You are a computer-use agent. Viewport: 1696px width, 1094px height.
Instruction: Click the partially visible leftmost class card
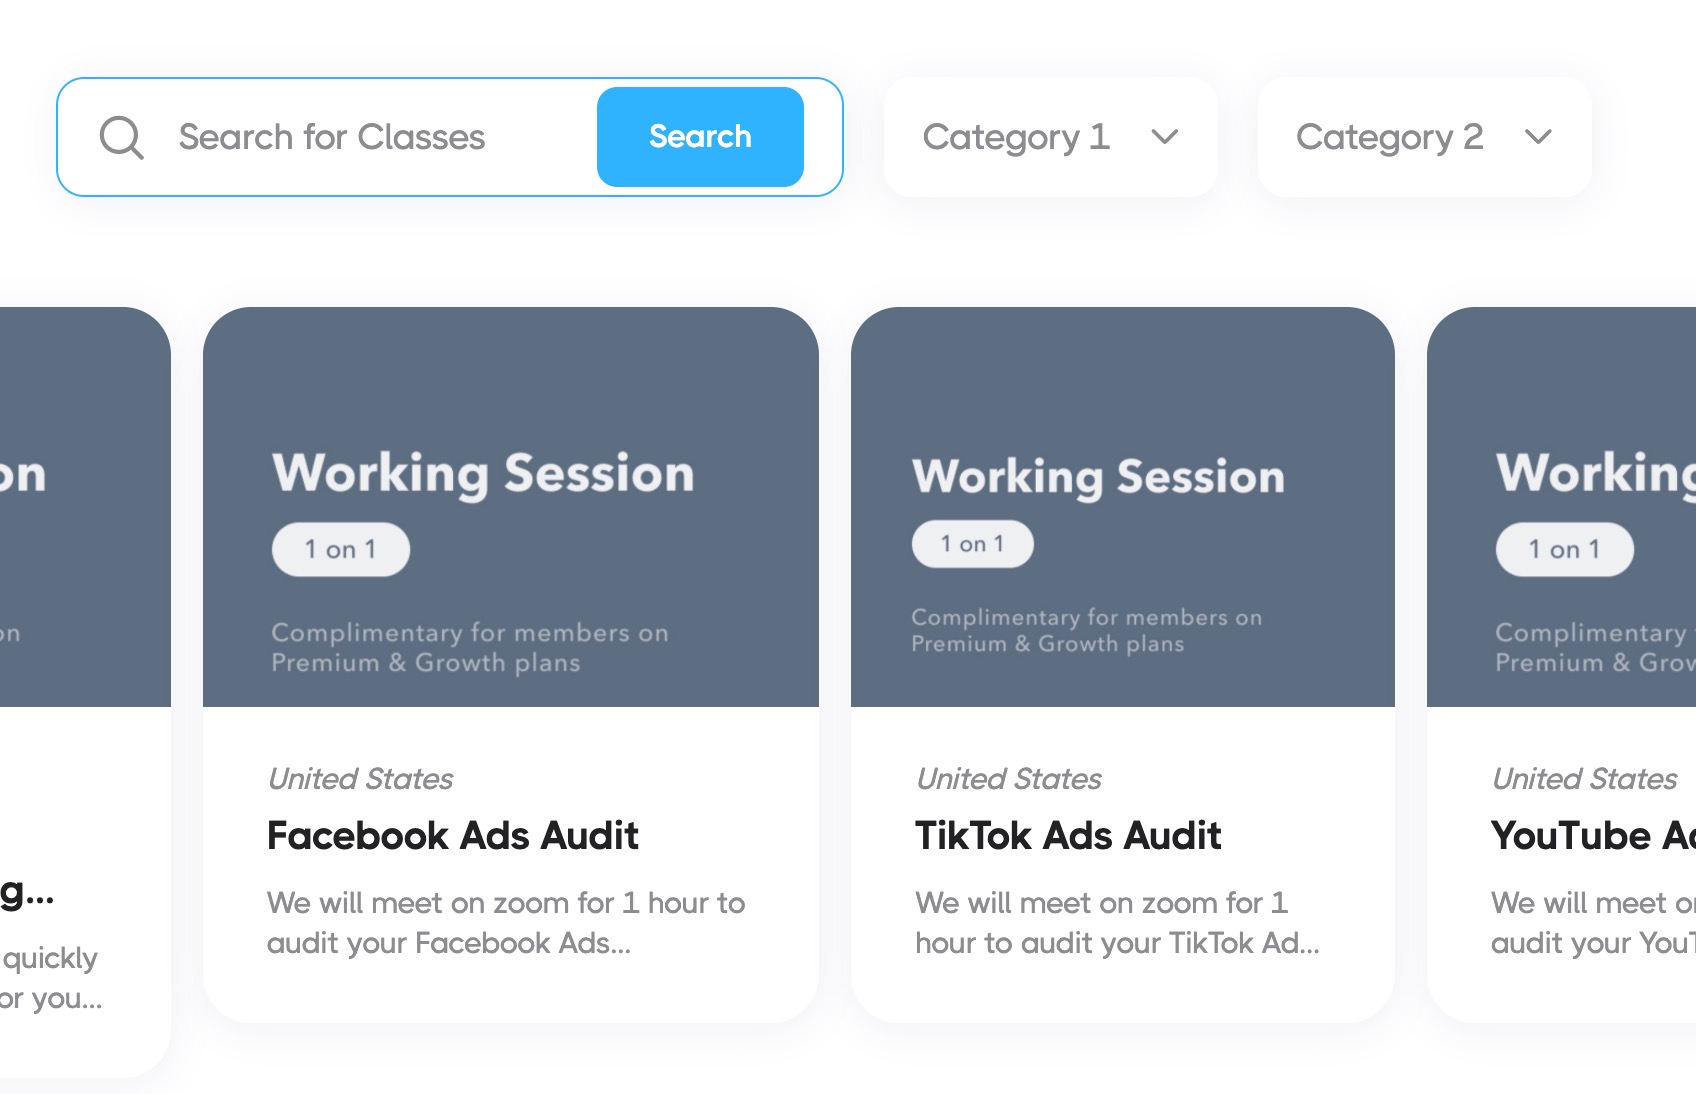(x=80, y=700)
